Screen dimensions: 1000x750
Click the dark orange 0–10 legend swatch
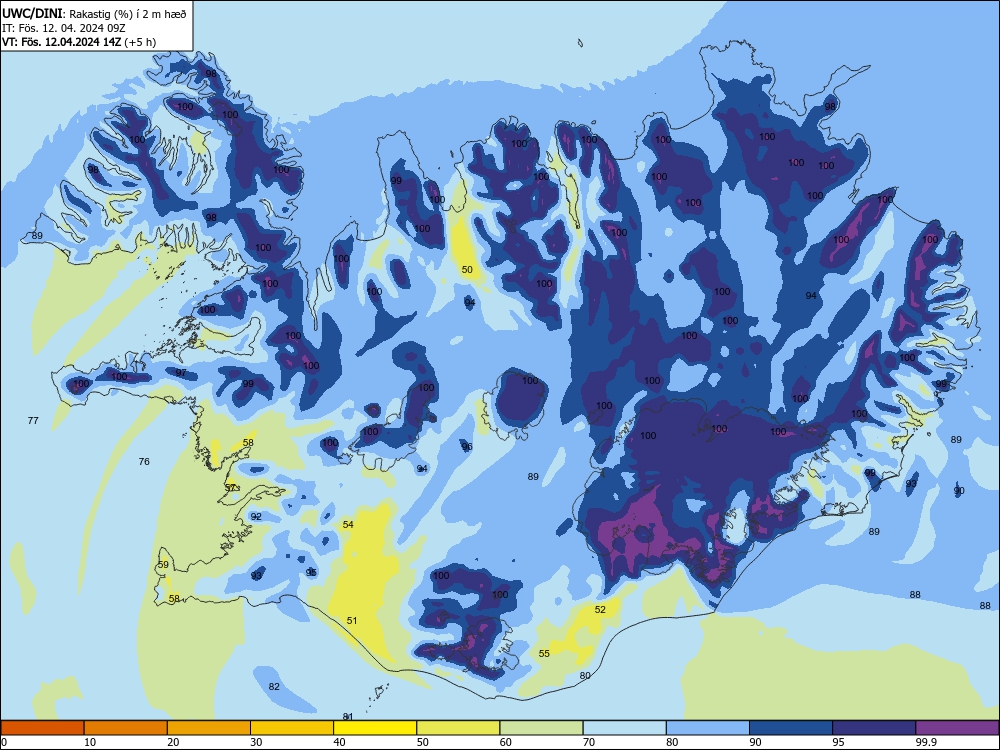tap(42, 728)
